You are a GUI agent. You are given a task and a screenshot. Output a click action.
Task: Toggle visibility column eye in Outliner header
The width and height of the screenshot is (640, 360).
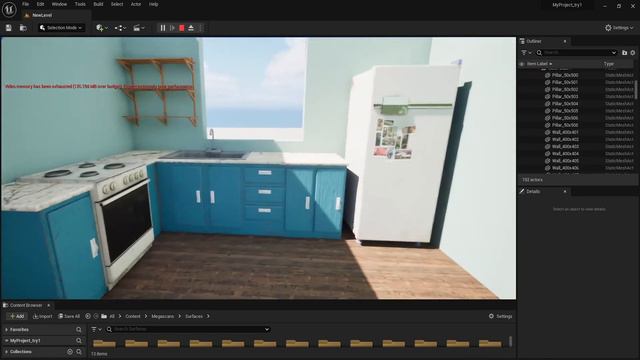tap(522, 64)
